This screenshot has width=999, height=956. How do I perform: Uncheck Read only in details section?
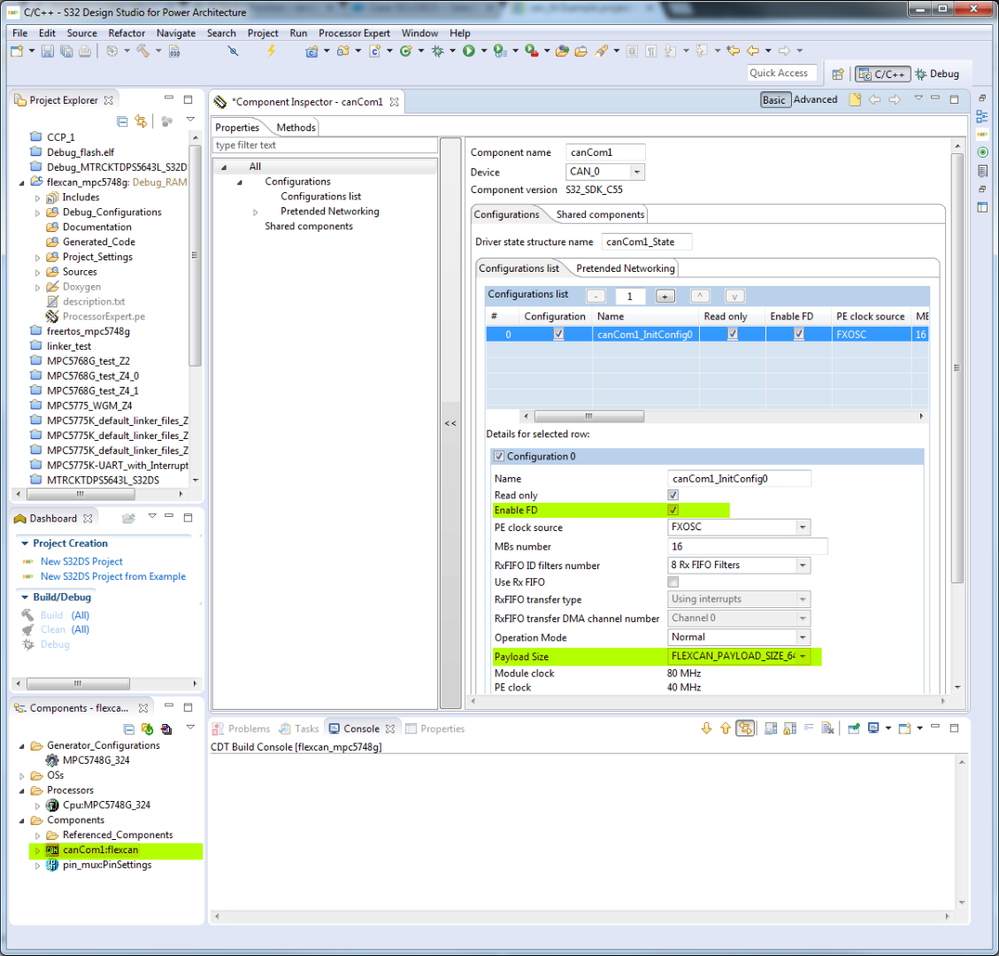[673, 495]
